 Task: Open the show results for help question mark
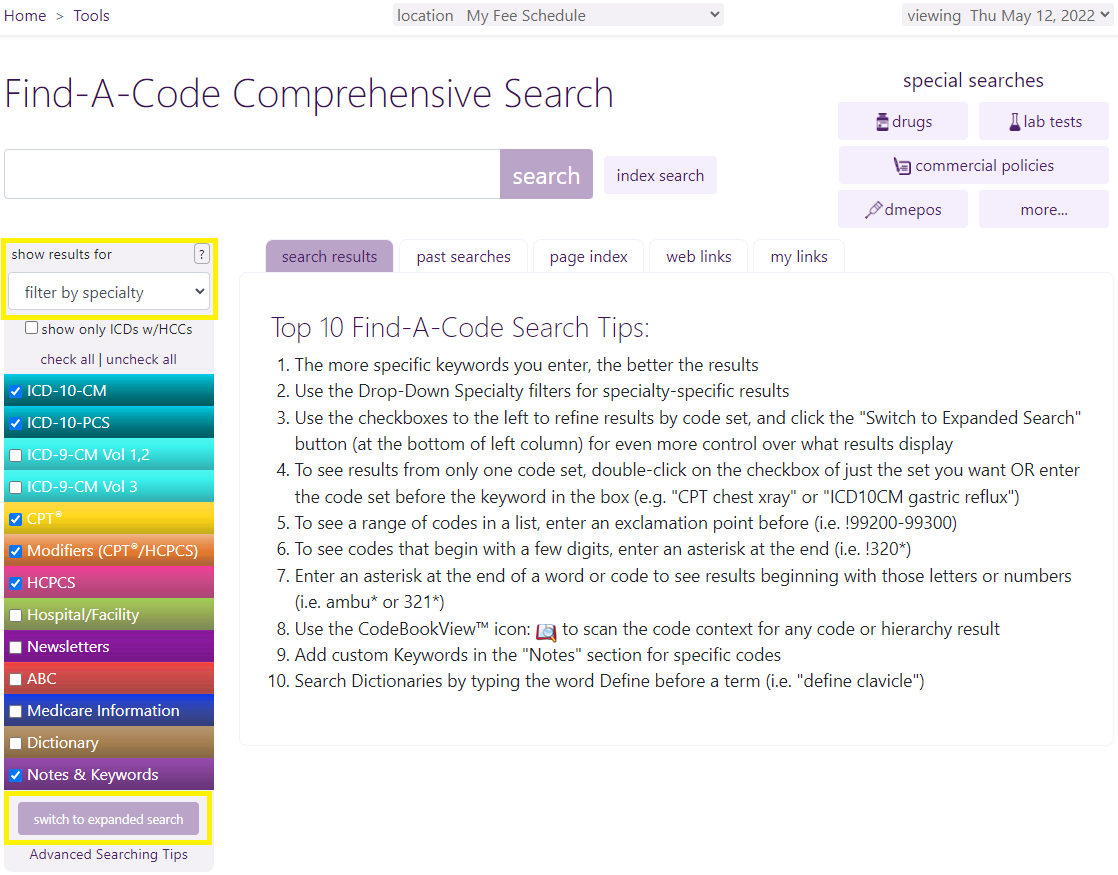(x=202, y=254)
